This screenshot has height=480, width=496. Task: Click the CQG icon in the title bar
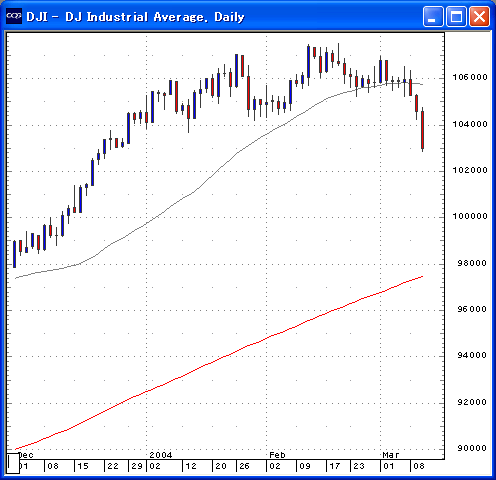(14, 16)
